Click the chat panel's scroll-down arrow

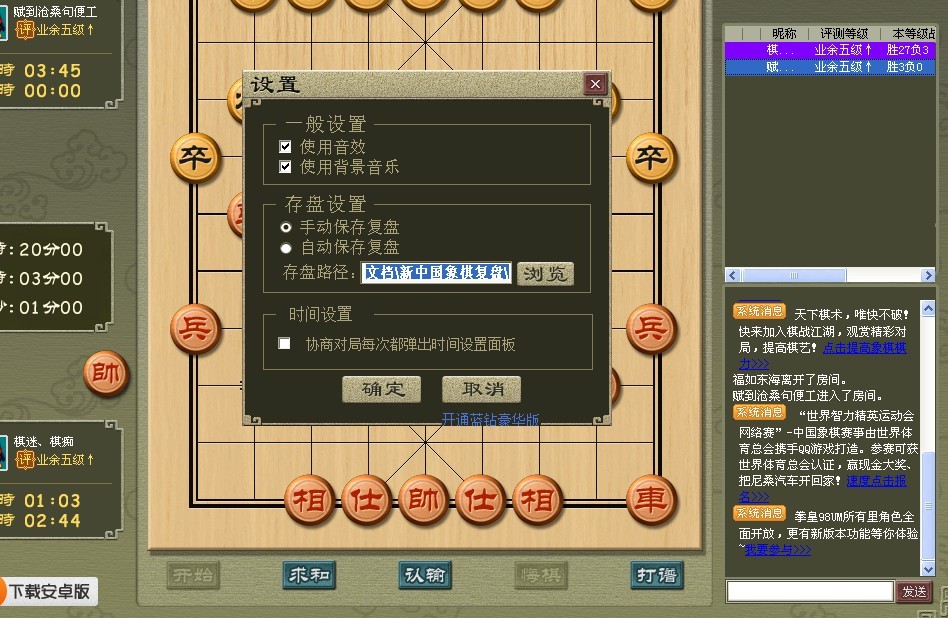click(x=928, y=568)
